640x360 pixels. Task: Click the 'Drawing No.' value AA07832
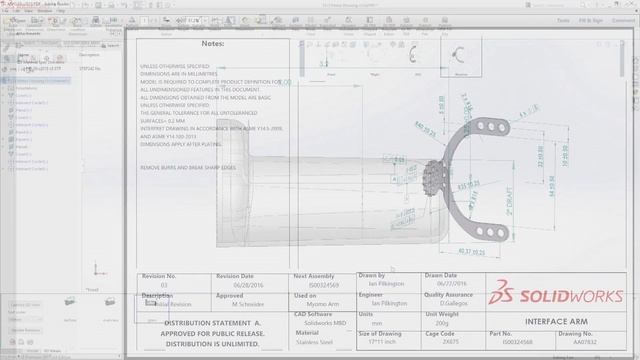pos(584,342)
